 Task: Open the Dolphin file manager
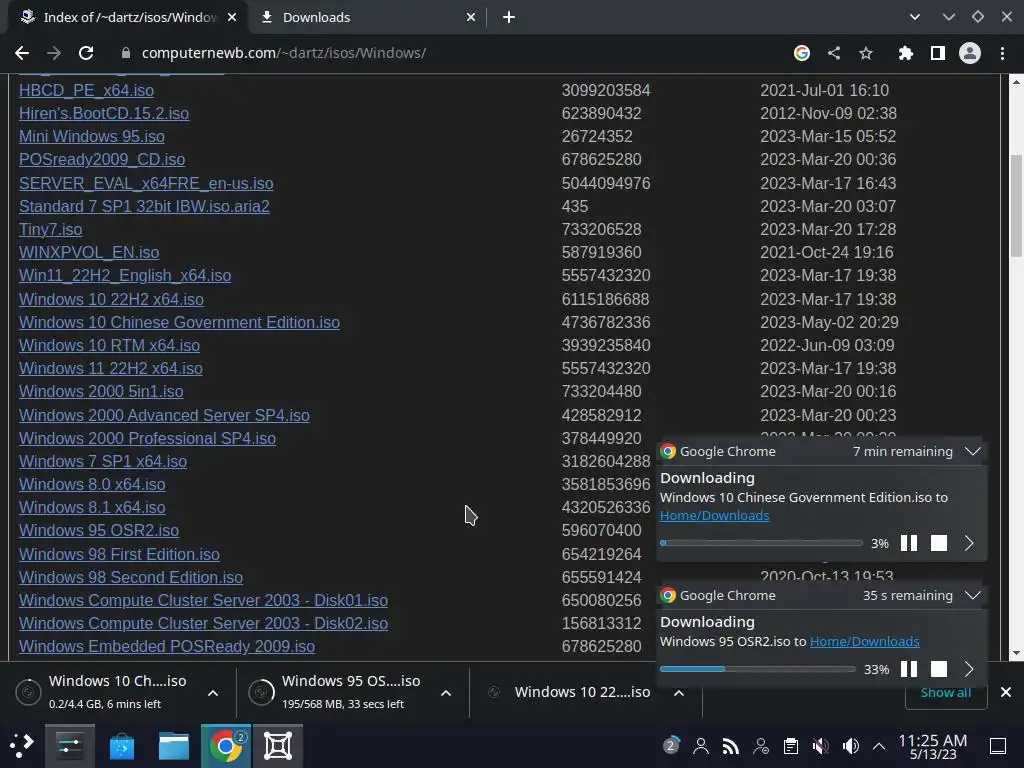[174, 746]
